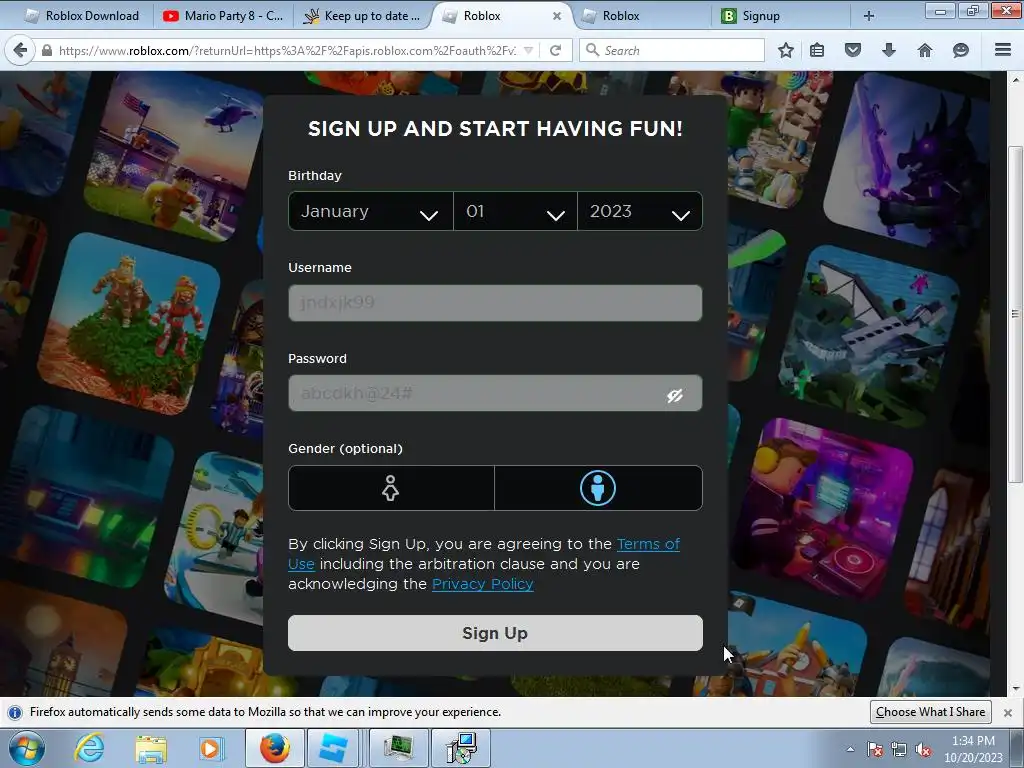Image resolution: width=1024 pixels, height=768 pixels.
Task: Click the Sign Up button
Action: 495,633
